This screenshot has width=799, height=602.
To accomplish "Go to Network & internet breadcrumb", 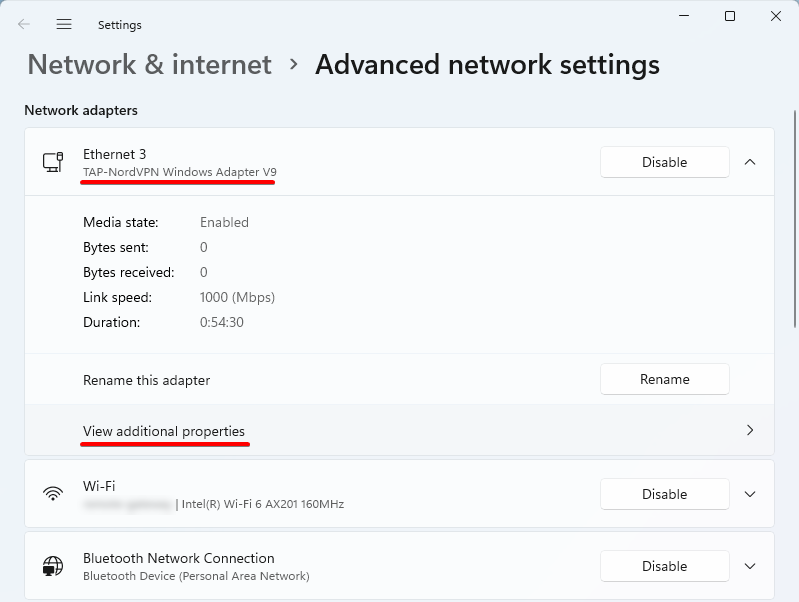I will coord(149,65).
